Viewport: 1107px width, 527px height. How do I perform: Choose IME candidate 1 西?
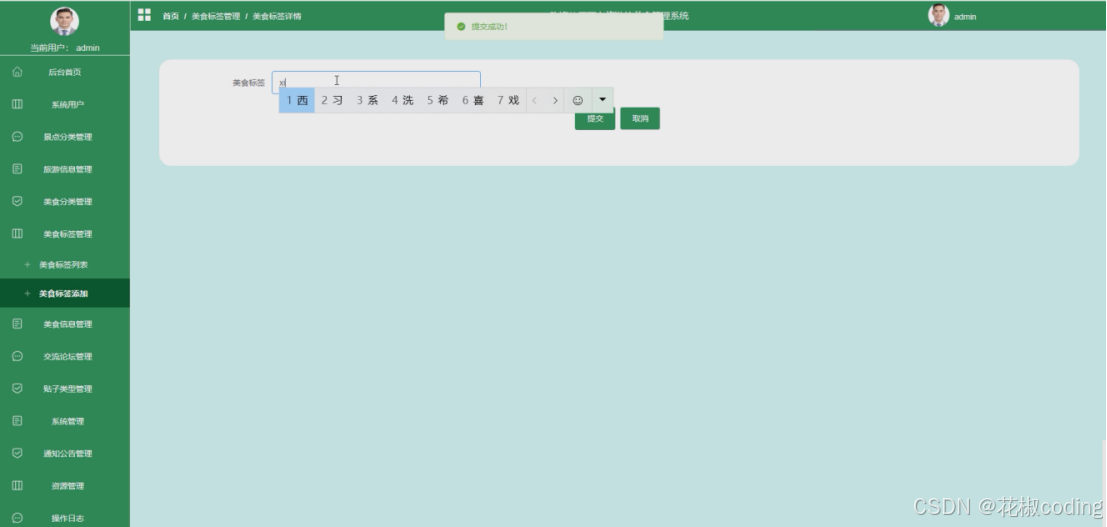(297, 100)
